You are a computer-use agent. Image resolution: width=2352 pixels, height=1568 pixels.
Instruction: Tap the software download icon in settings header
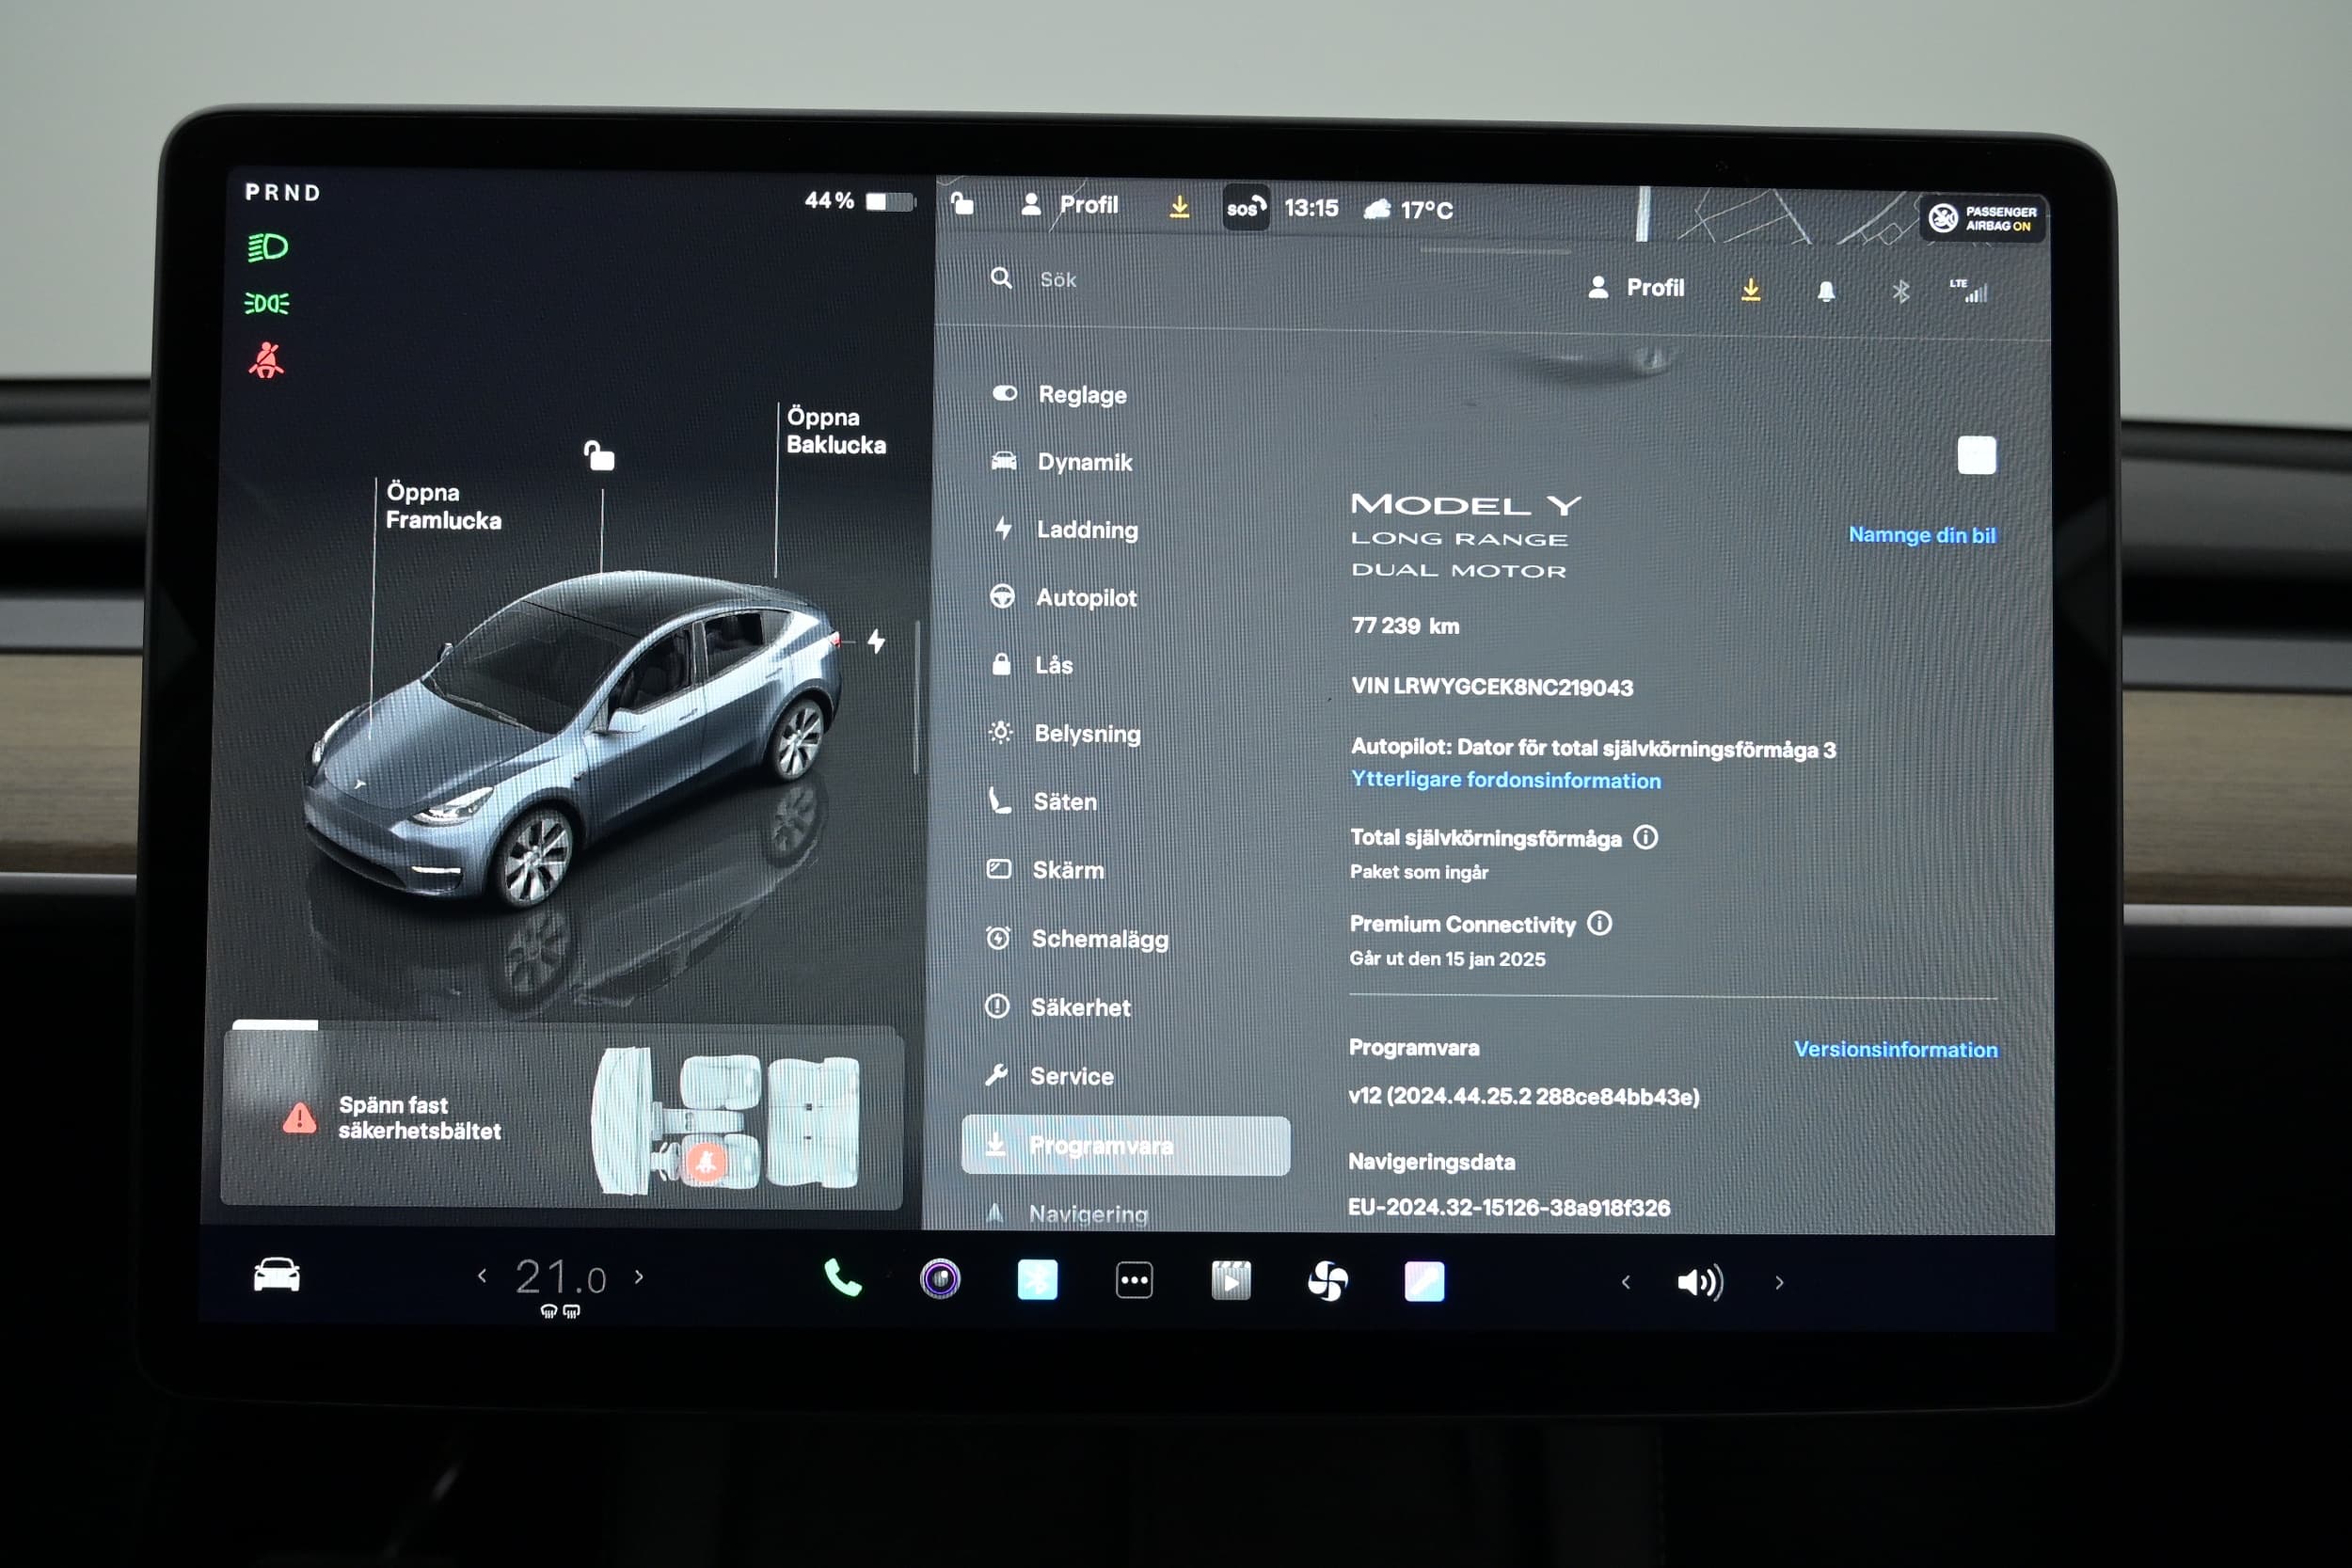(x=1751, y=289)
